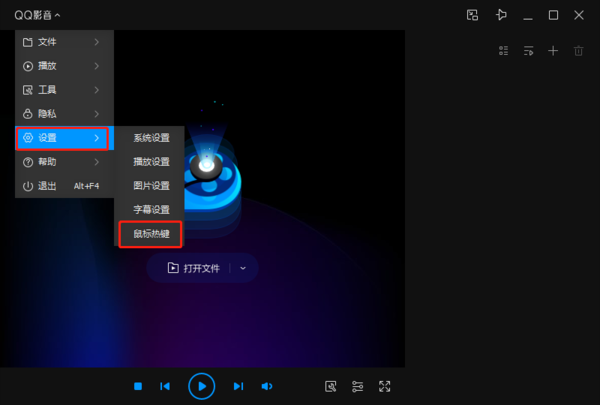Viewport: 600px width, 405px height.
Task: Click the toolbox icon next to 工具
Action: point(28,90)
